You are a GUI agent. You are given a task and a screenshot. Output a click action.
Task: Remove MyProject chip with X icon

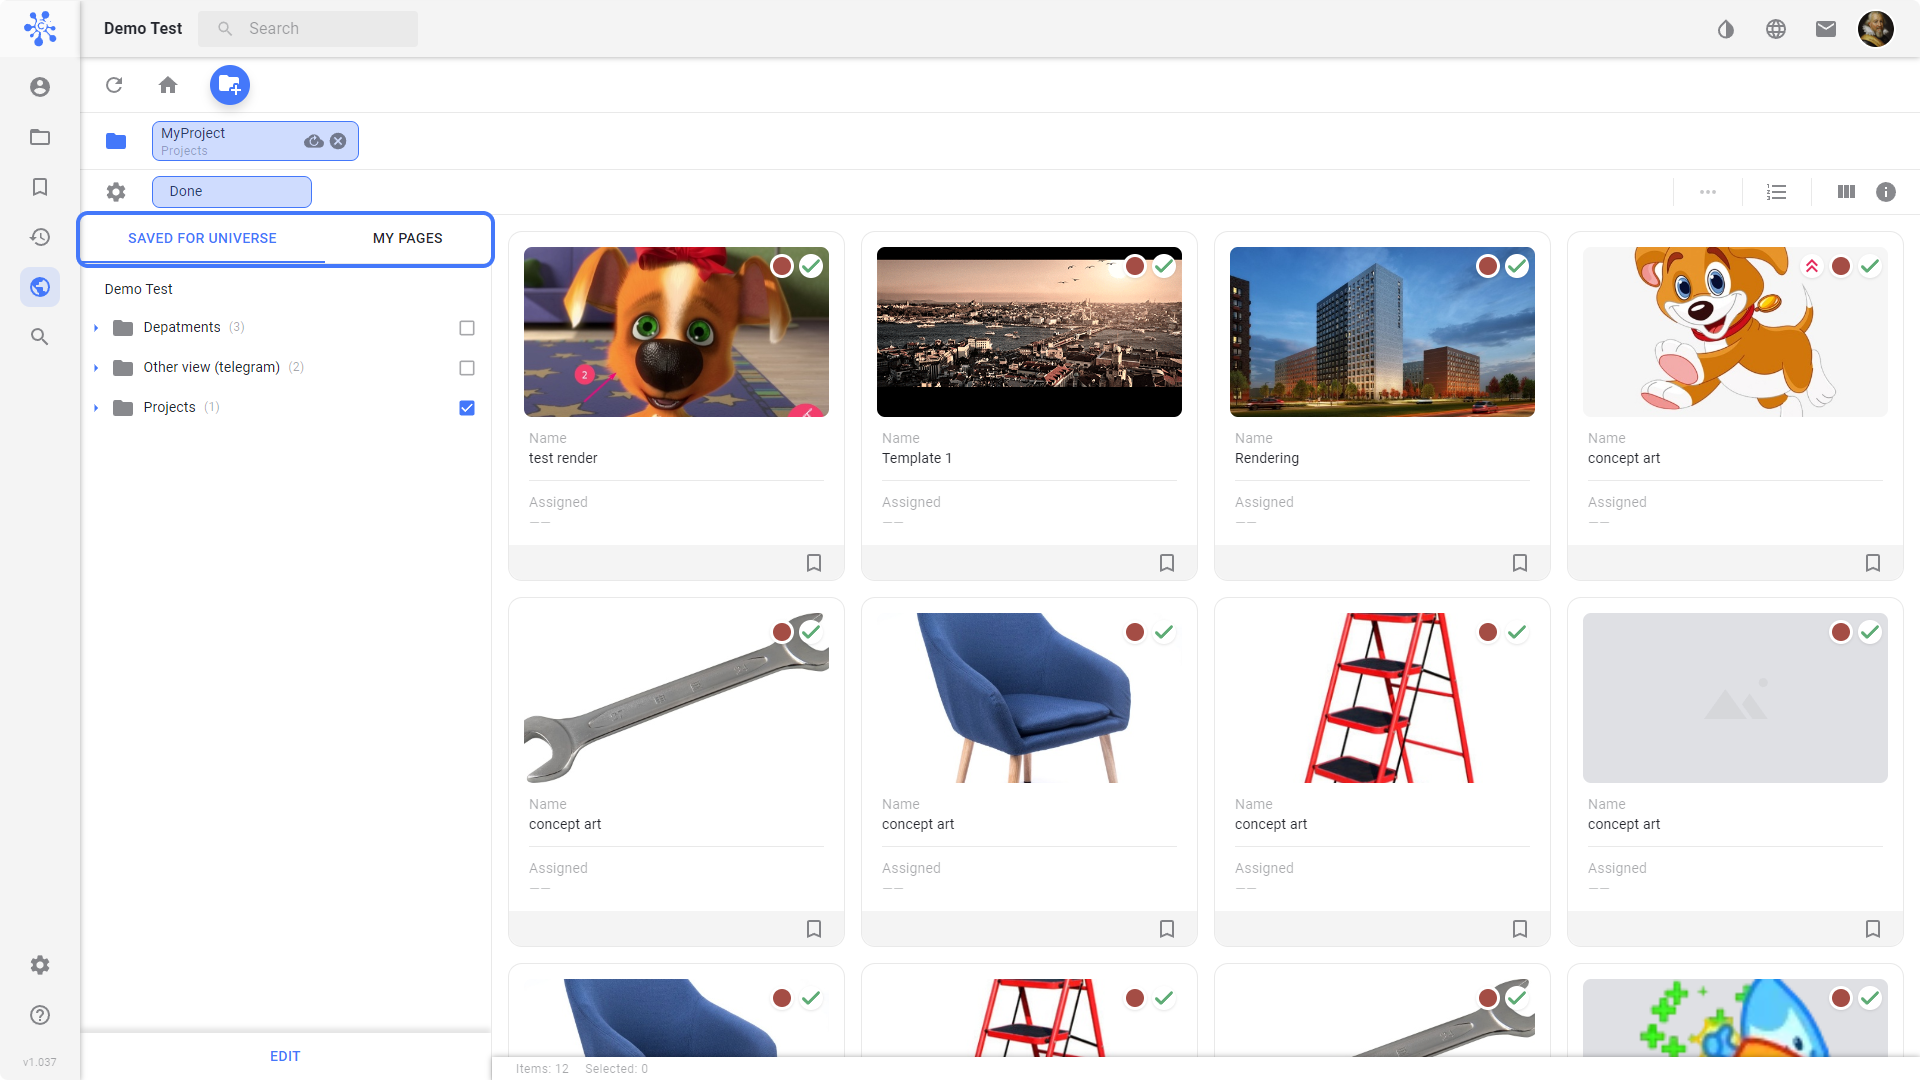pos(338,141)
